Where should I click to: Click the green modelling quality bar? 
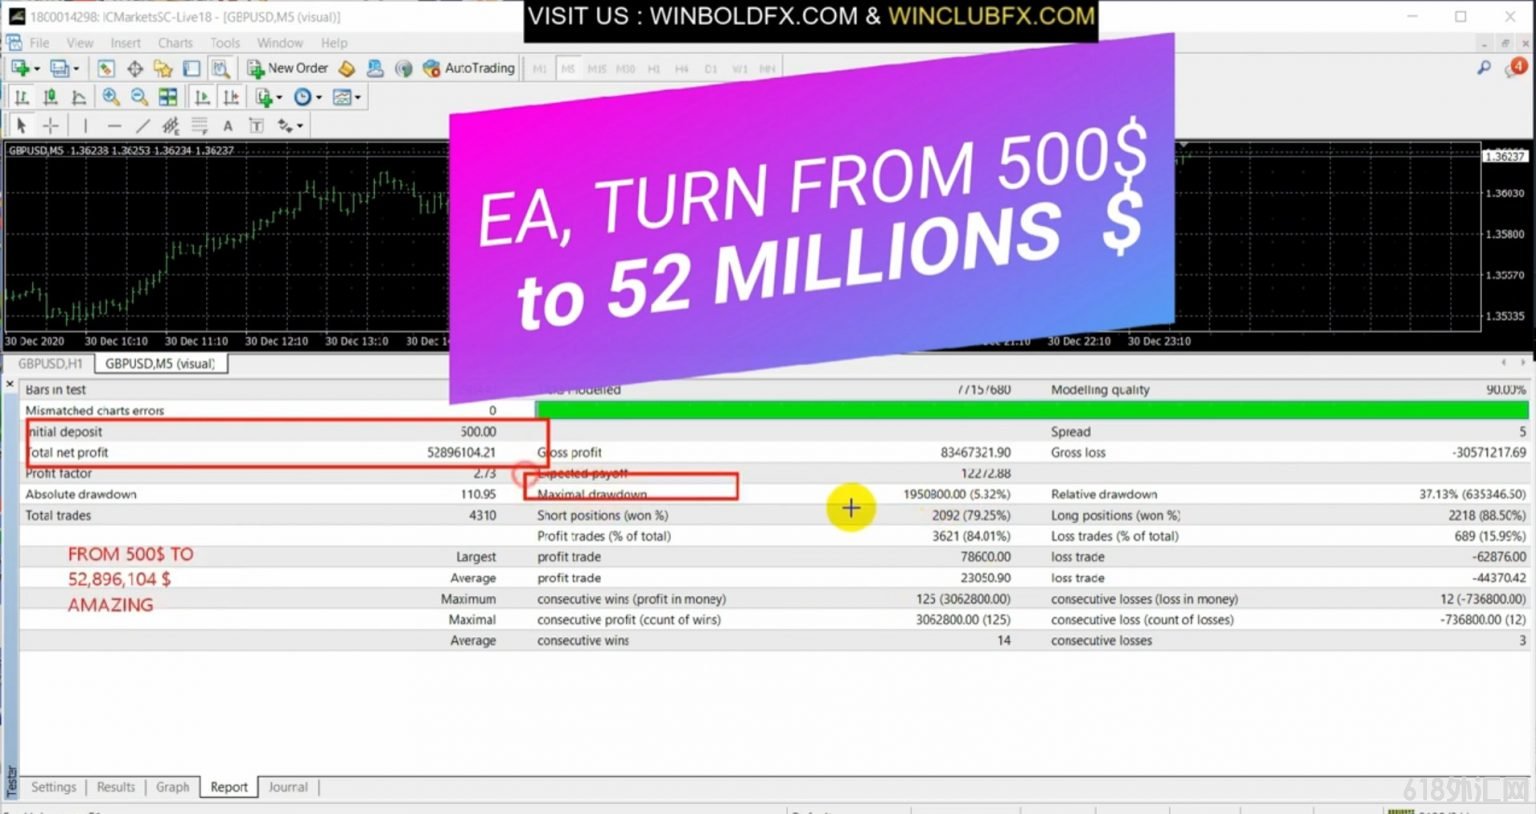(x=1032, y=410)
